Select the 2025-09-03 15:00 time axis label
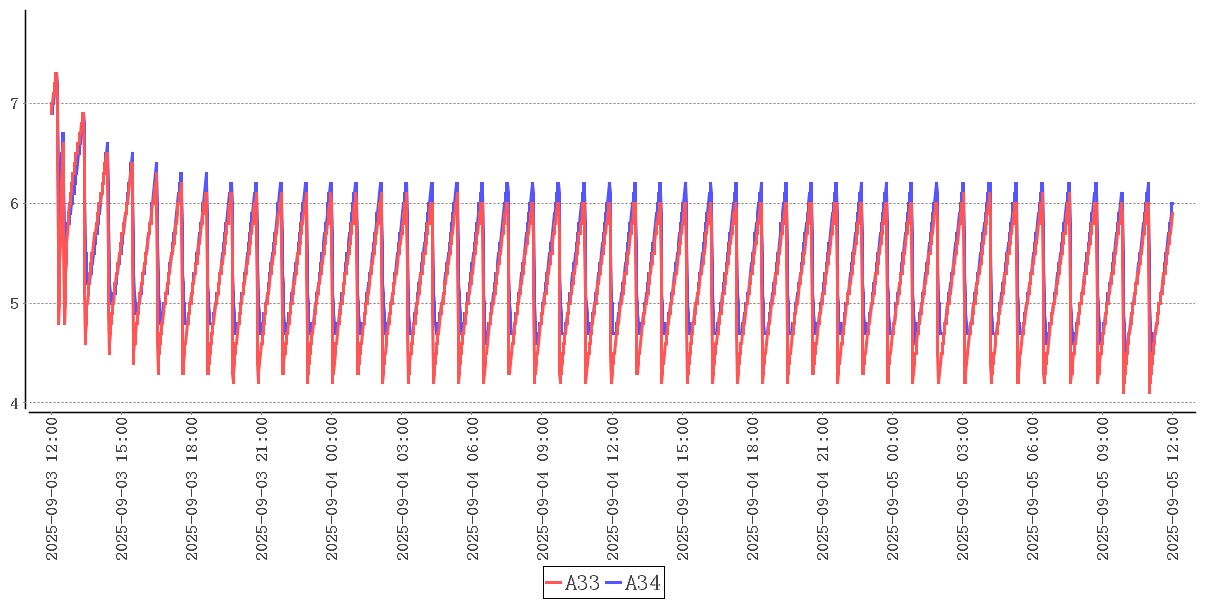Viewport: 1207px width, 600px height. point(122,489)
